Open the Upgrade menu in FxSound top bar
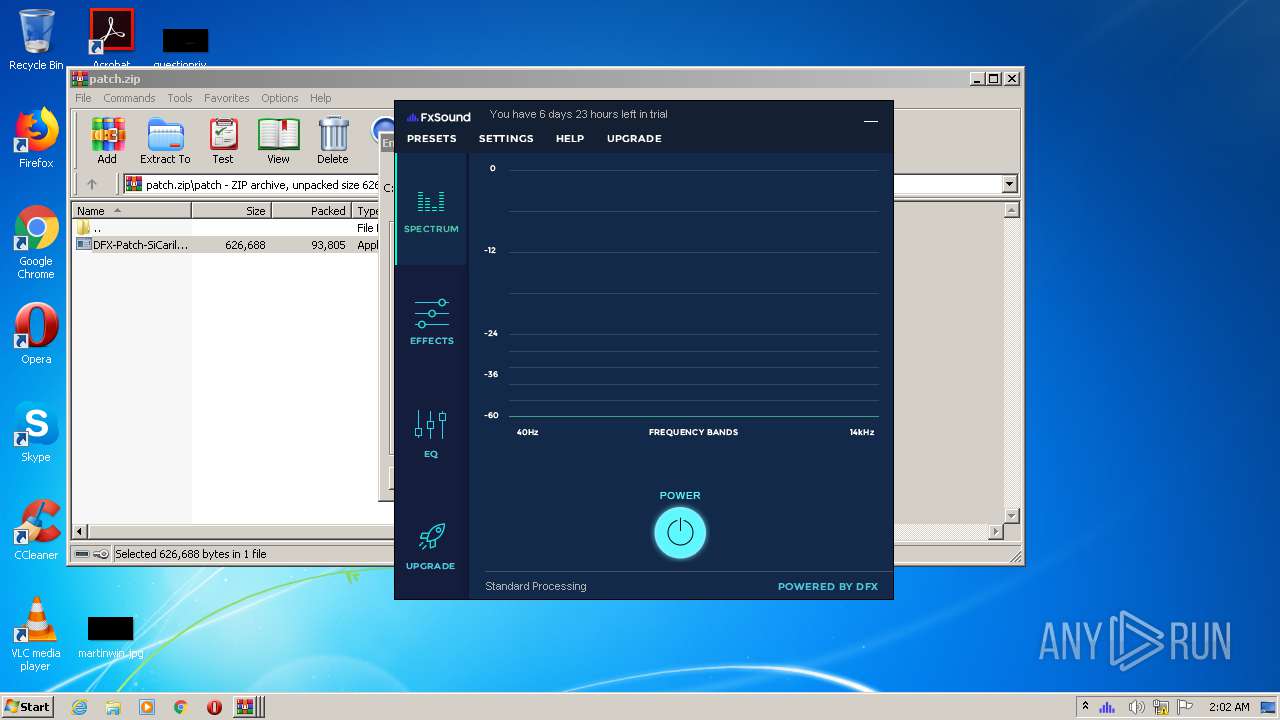 [634, 139]
